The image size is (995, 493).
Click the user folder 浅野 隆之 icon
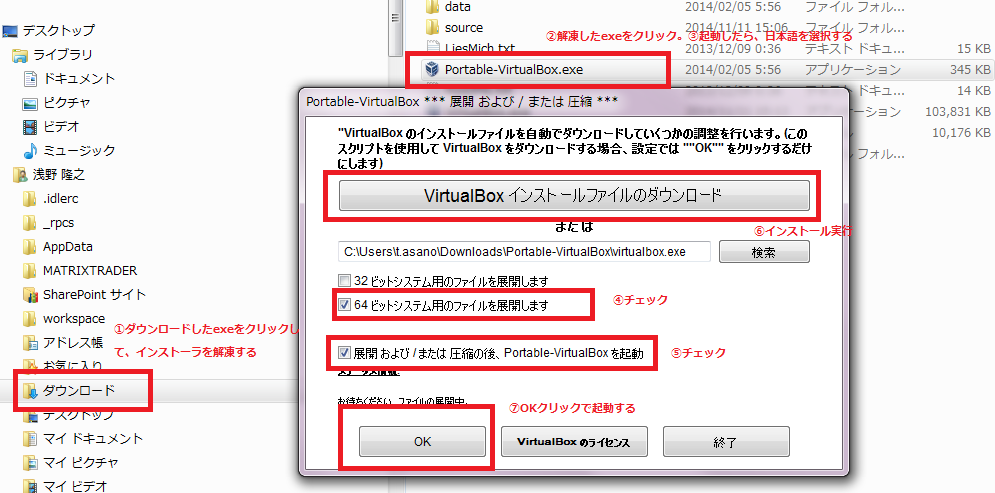coord(20,175)
